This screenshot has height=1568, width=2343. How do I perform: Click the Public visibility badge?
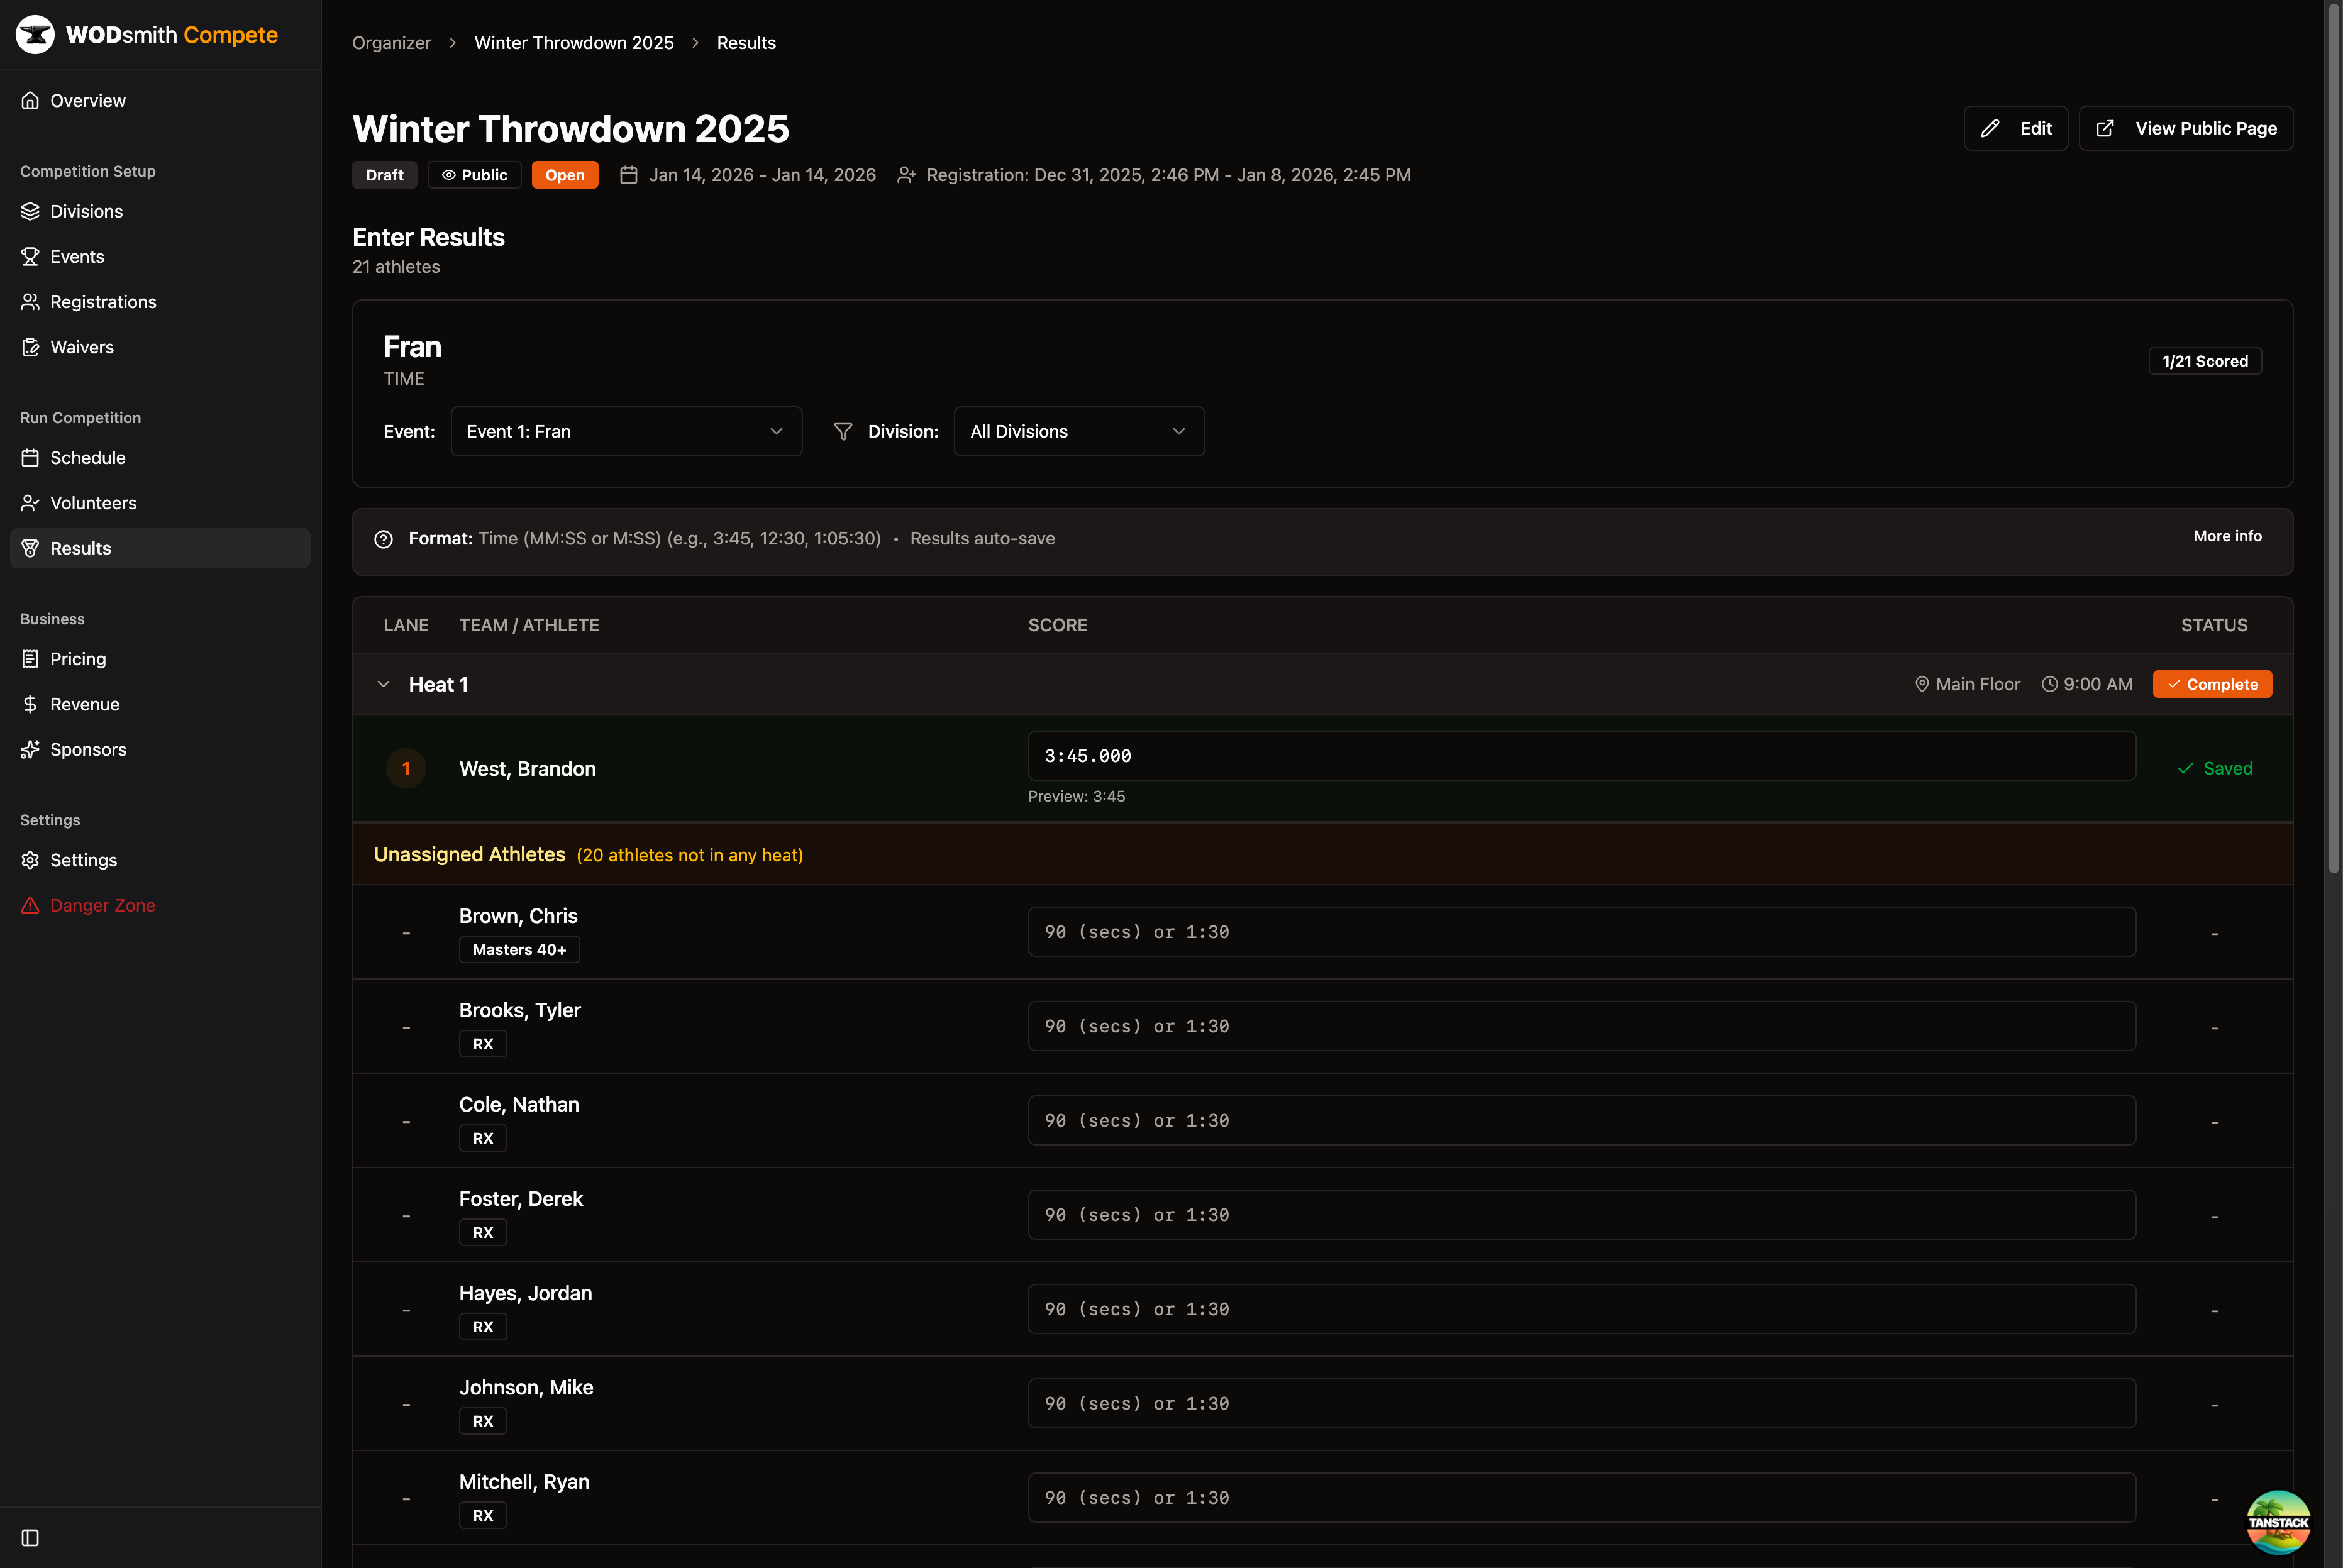pyautogui.click(x=474, y=175)
